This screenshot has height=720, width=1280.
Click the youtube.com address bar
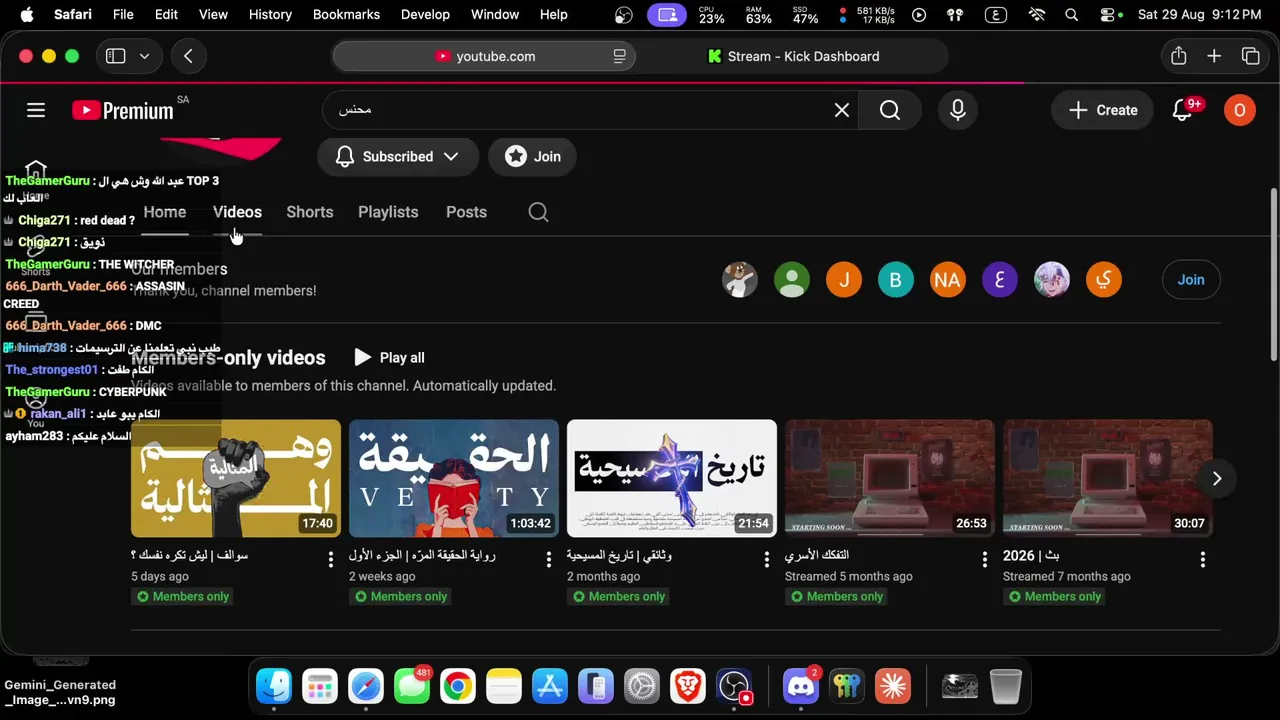[x=485, y=56]
